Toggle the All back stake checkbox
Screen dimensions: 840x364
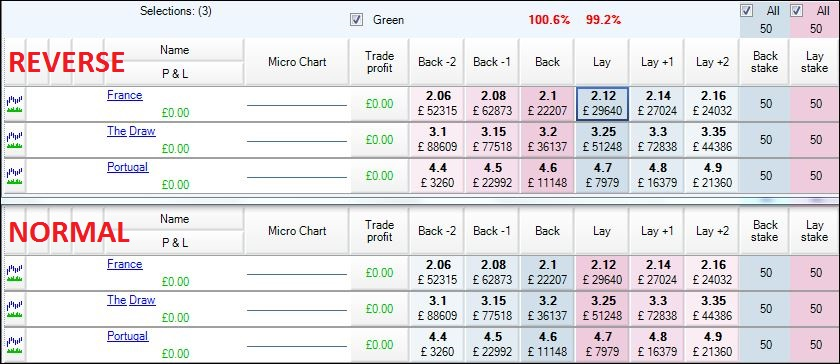[747, 11]
